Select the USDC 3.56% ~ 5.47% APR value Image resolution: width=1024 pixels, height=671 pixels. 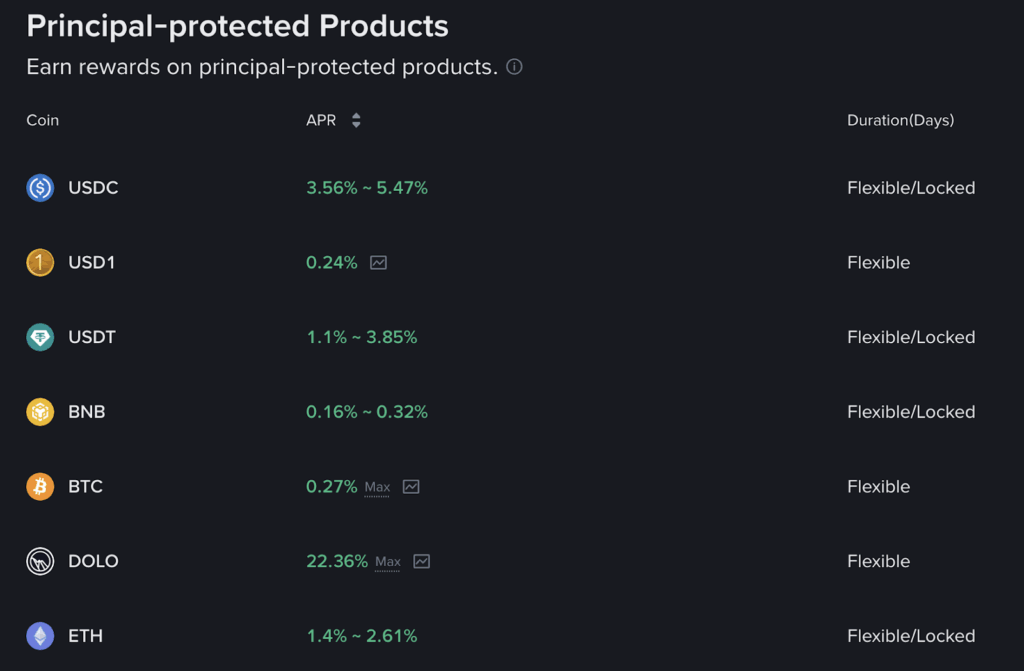click(x=367, y=187)
